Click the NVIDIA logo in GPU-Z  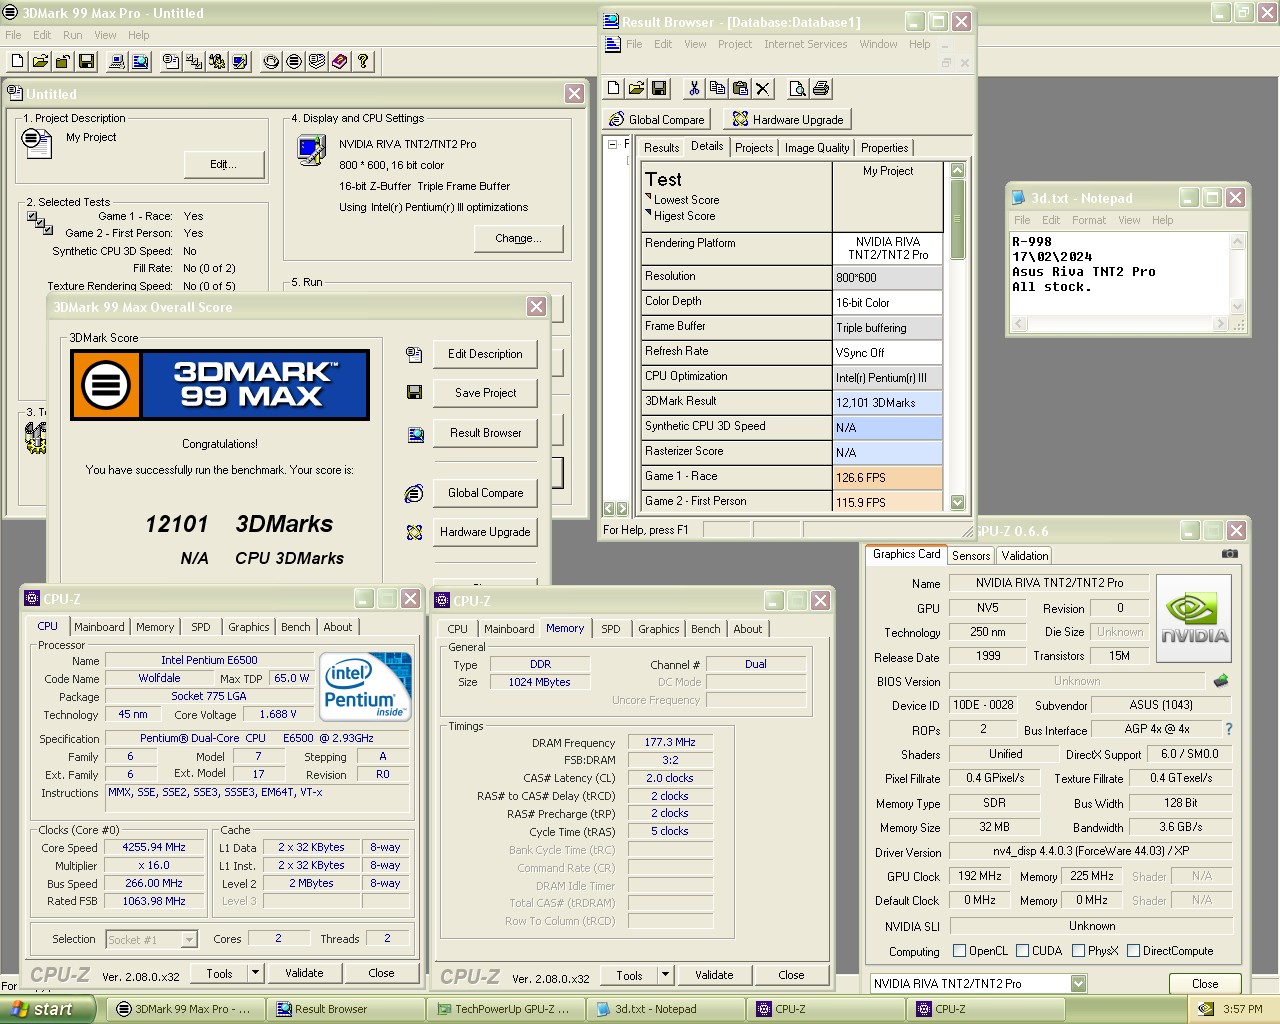[x=1193, y=620]
